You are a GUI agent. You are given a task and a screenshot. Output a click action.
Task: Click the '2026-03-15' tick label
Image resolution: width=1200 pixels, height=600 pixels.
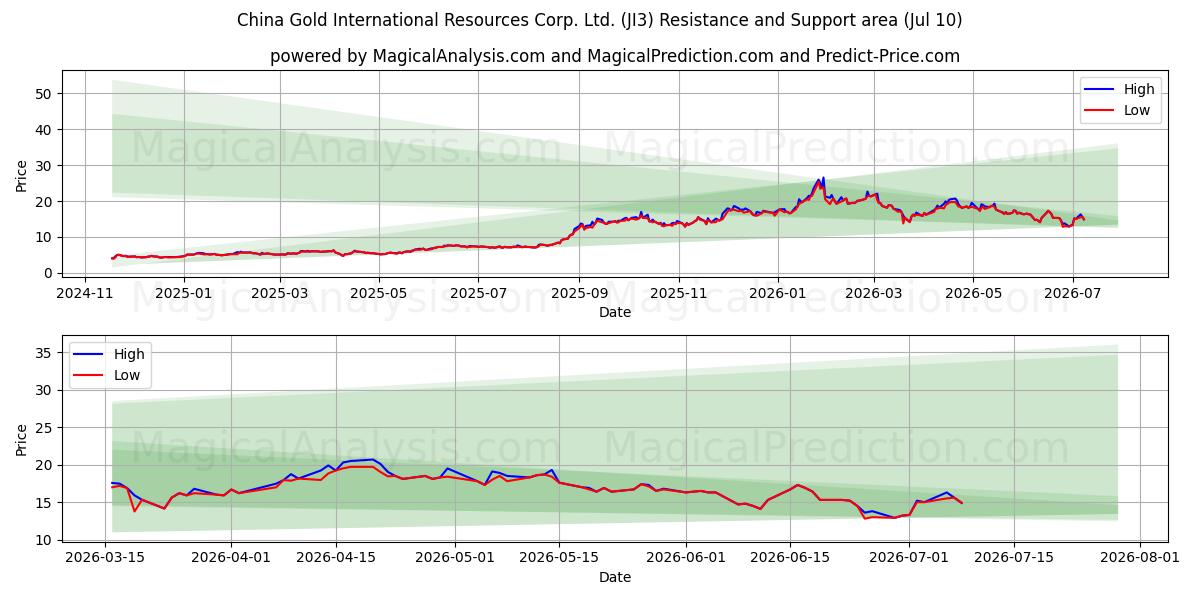[x=105, y=558]
